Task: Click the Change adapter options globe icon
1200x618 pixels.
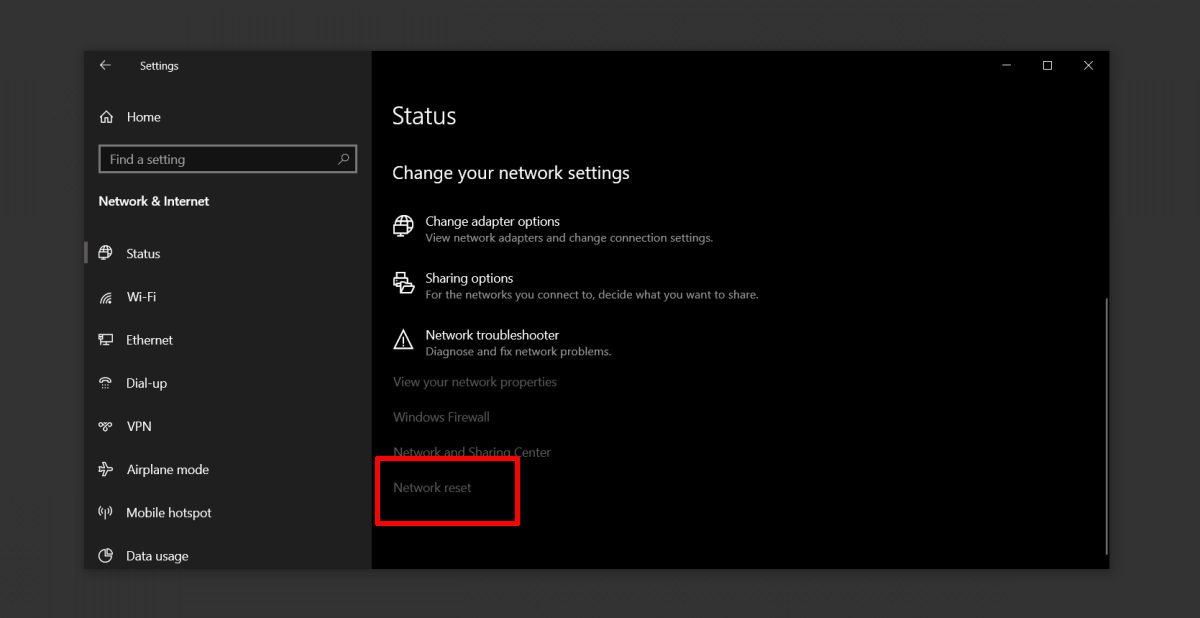Action: point(403,227)
